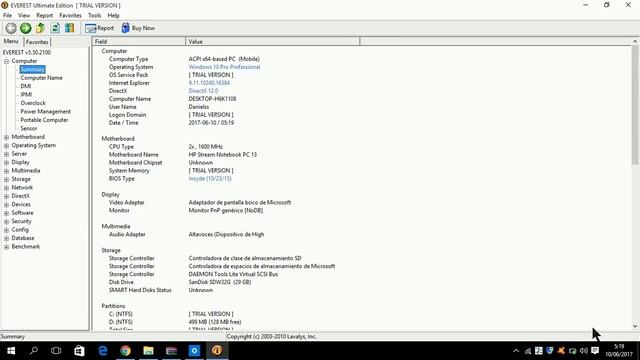Select the Benchmark tree item label
Viewport: 640px width, 360px height.
tap(26, 247)
